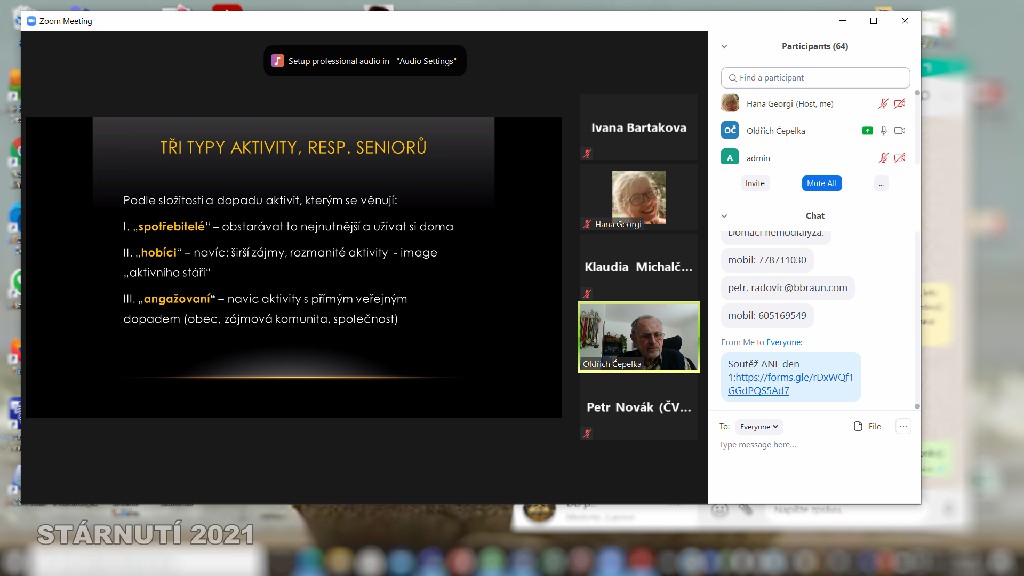Click the music note professional audio icon

pyautogui.click(x=278, y=61)
